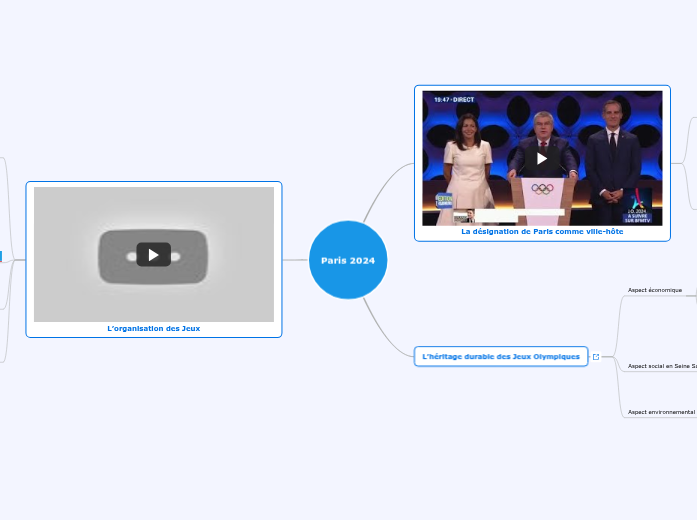Click the La désignation de Paris comme ville-hôte caption
697x520 pixels.
[x=541, y=231]
